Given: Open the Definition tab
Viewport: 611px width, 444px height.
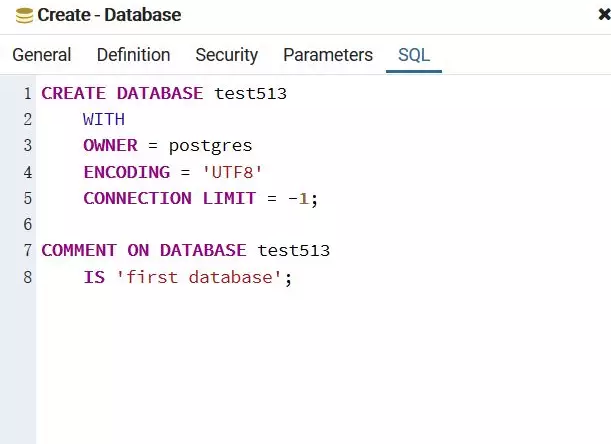Looking at the screenshot, I should tap(133, 55).
